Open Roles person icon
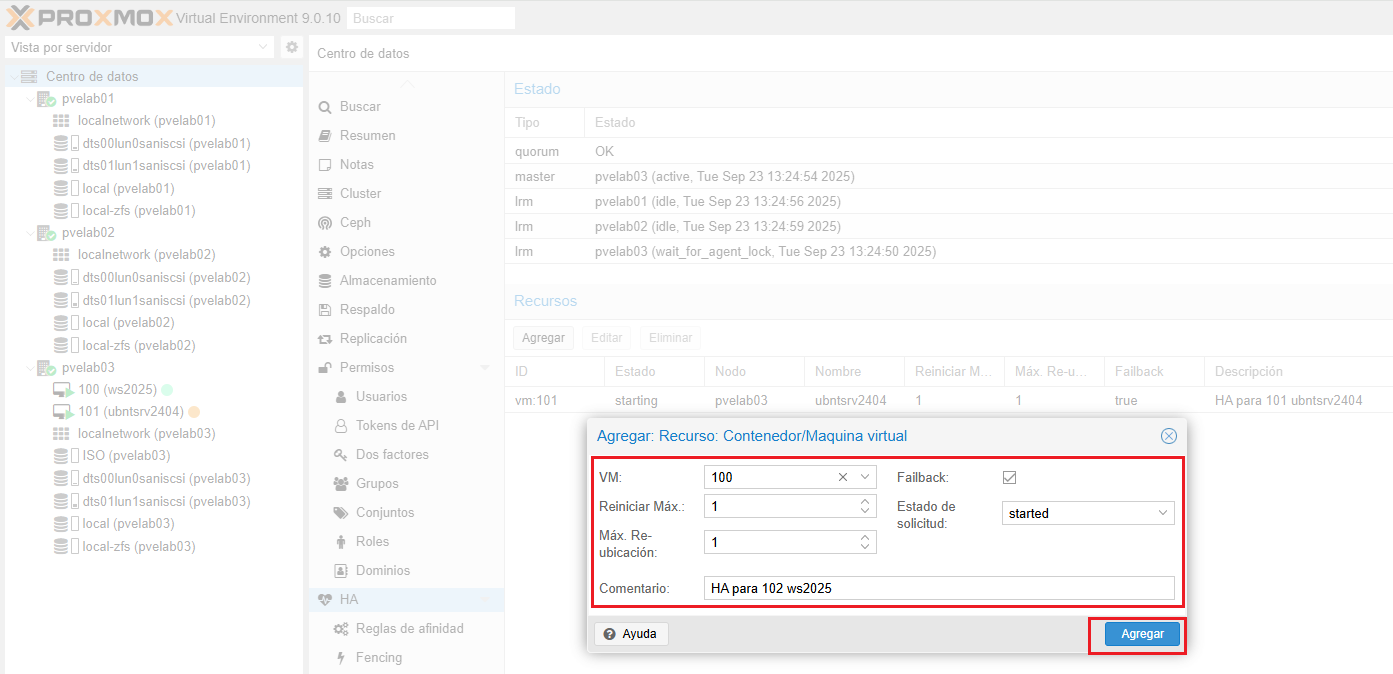This screenshot has width=1393, height=674. pos(340,542)
